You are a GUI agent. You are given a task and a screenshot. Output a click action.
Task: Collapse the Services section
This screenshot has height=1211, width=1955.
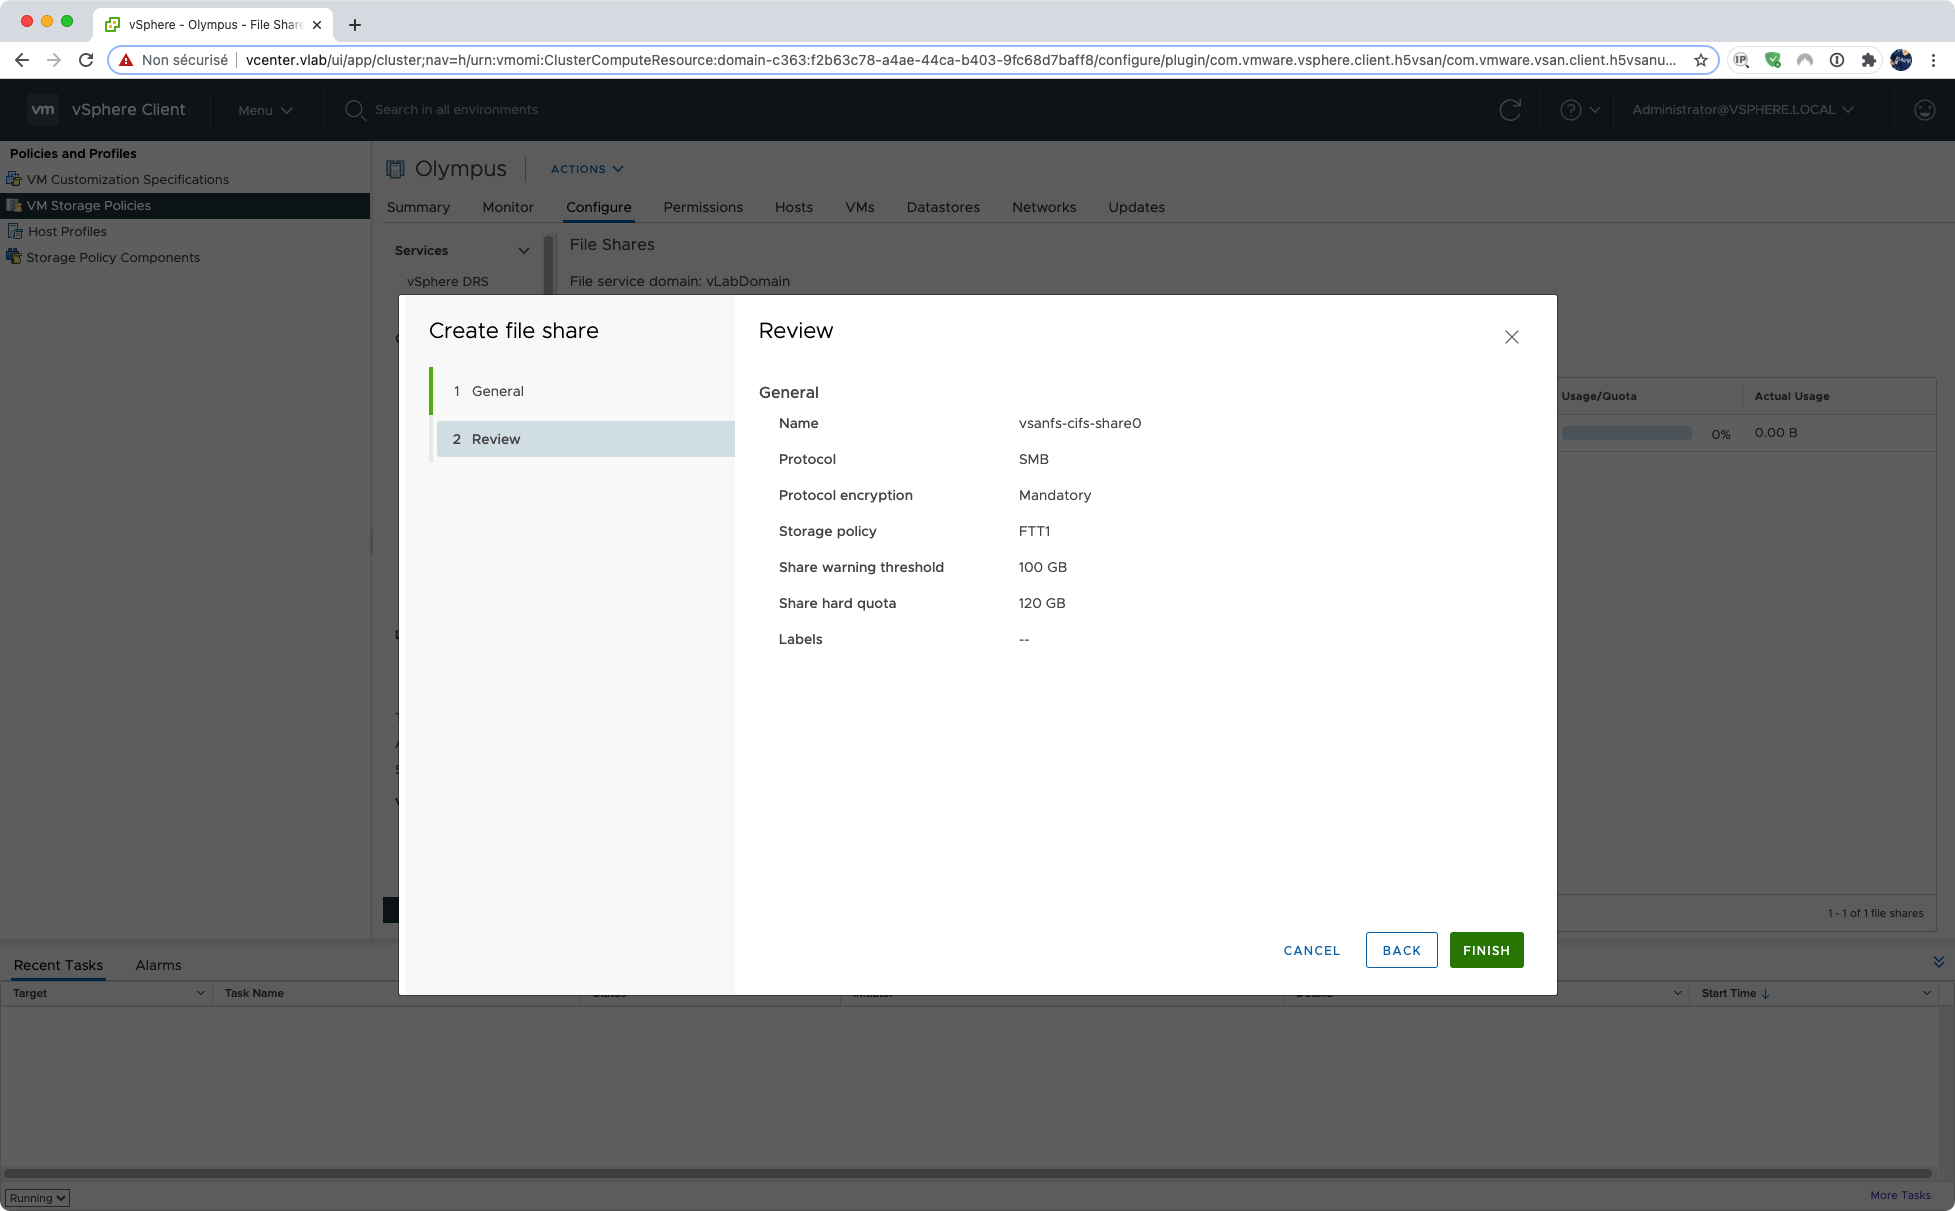click(x=523, y=250)
